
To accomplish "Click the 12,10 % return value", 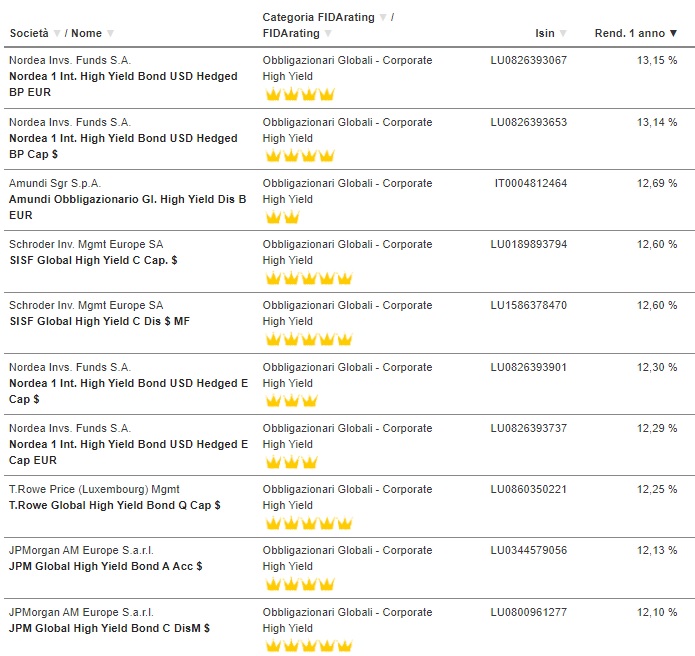I will [657, 612].
